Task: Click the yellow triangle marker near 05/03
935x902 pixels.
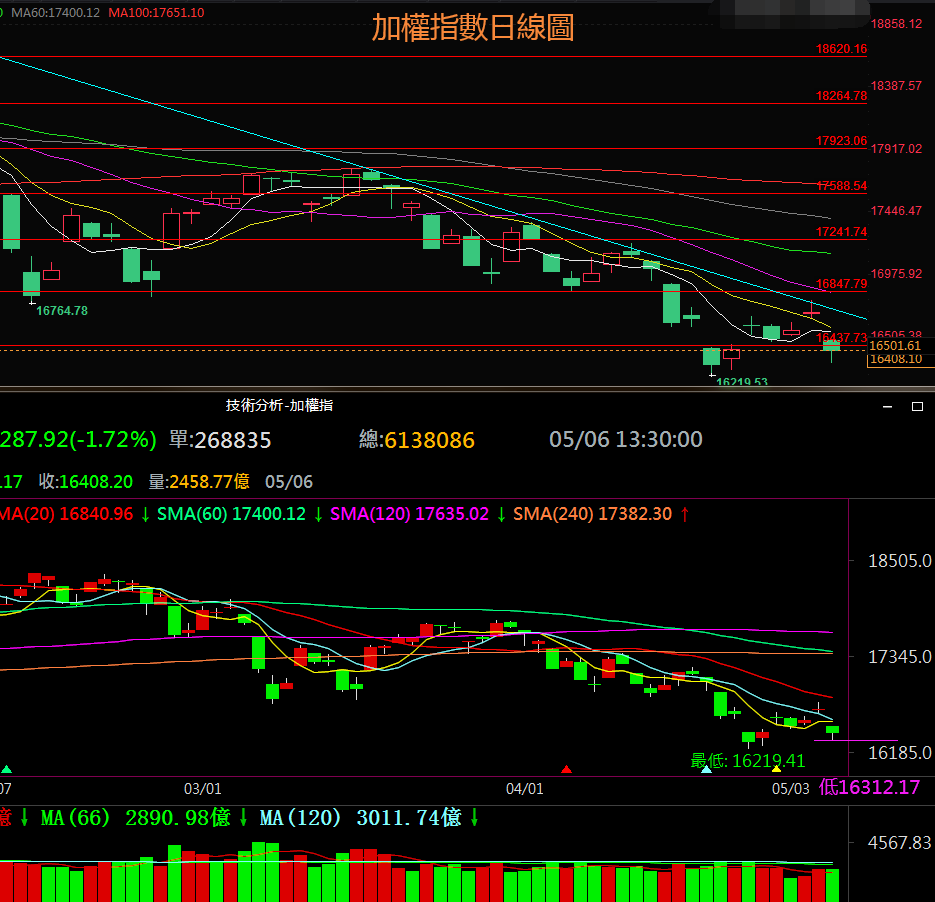Action: pyautogui.click(x=776, y=769)
